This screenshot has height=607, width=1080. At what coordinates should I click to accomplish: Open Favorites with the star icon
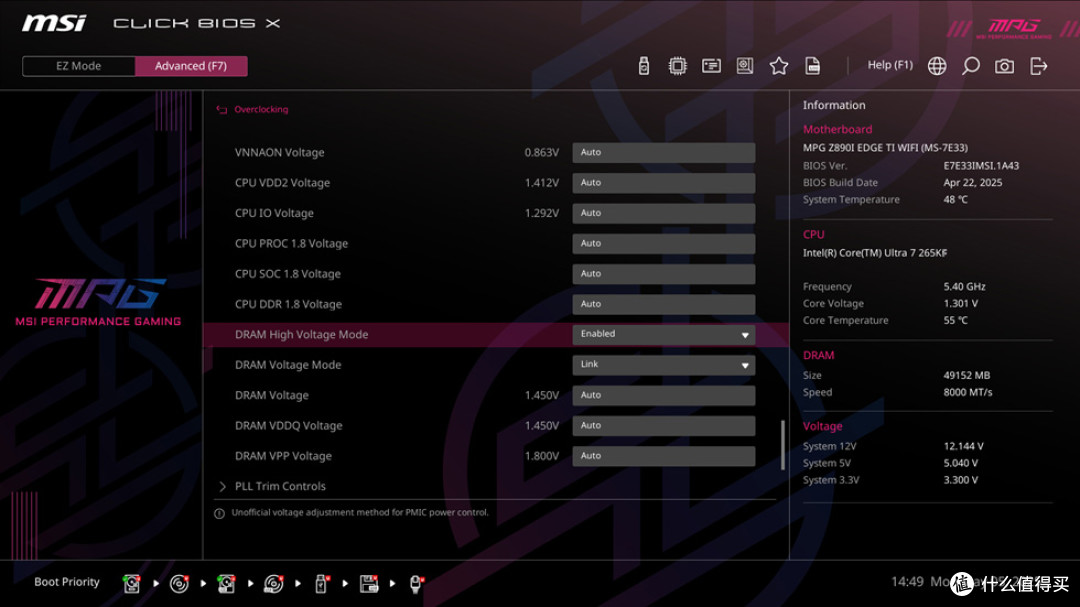click(778, 65)
